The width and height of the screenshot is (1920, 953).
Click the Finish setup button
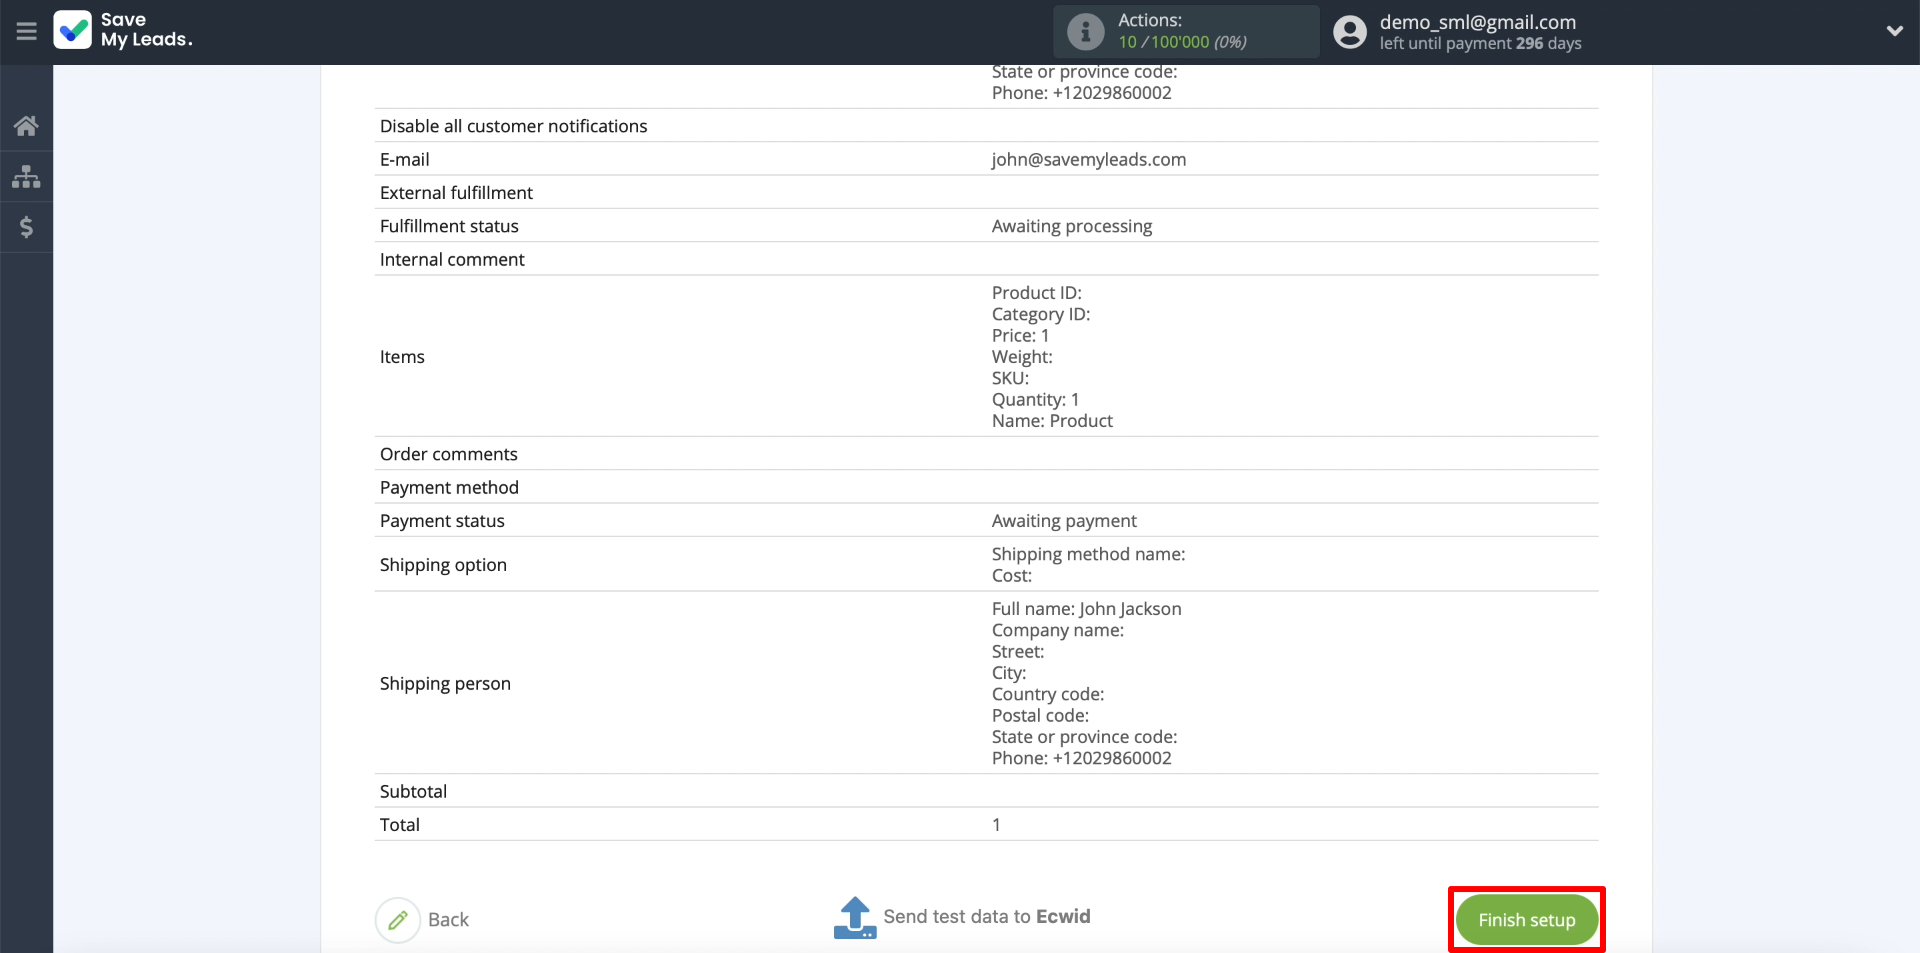[1526, 920]
